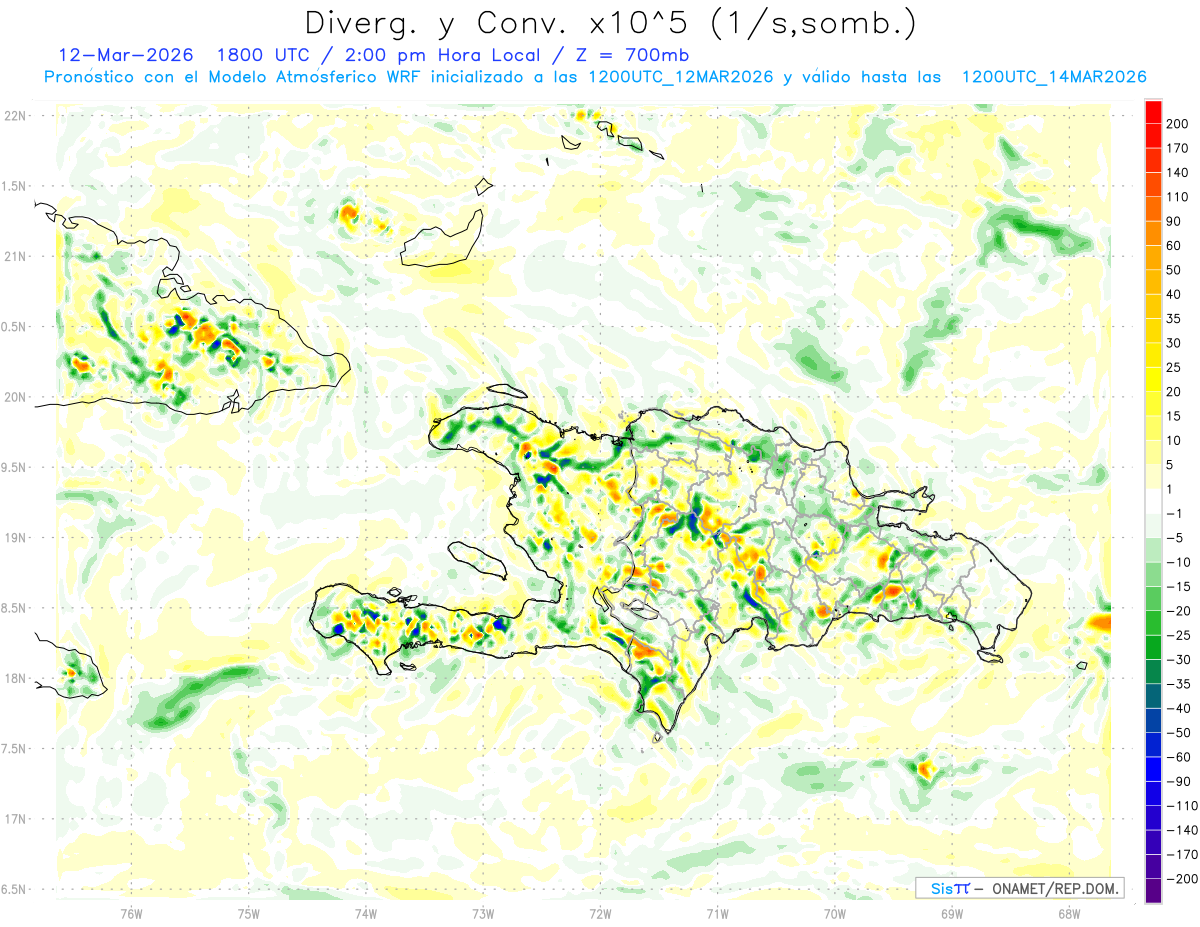Click the positive '35' scale label
1200x927 pixels.
pos(1175,319)
